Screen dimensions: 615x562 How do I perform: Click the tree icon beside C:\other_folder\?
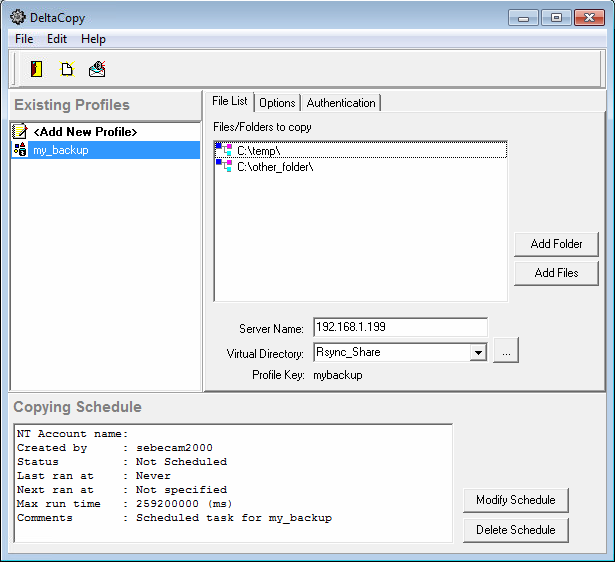tap(224, 166)
